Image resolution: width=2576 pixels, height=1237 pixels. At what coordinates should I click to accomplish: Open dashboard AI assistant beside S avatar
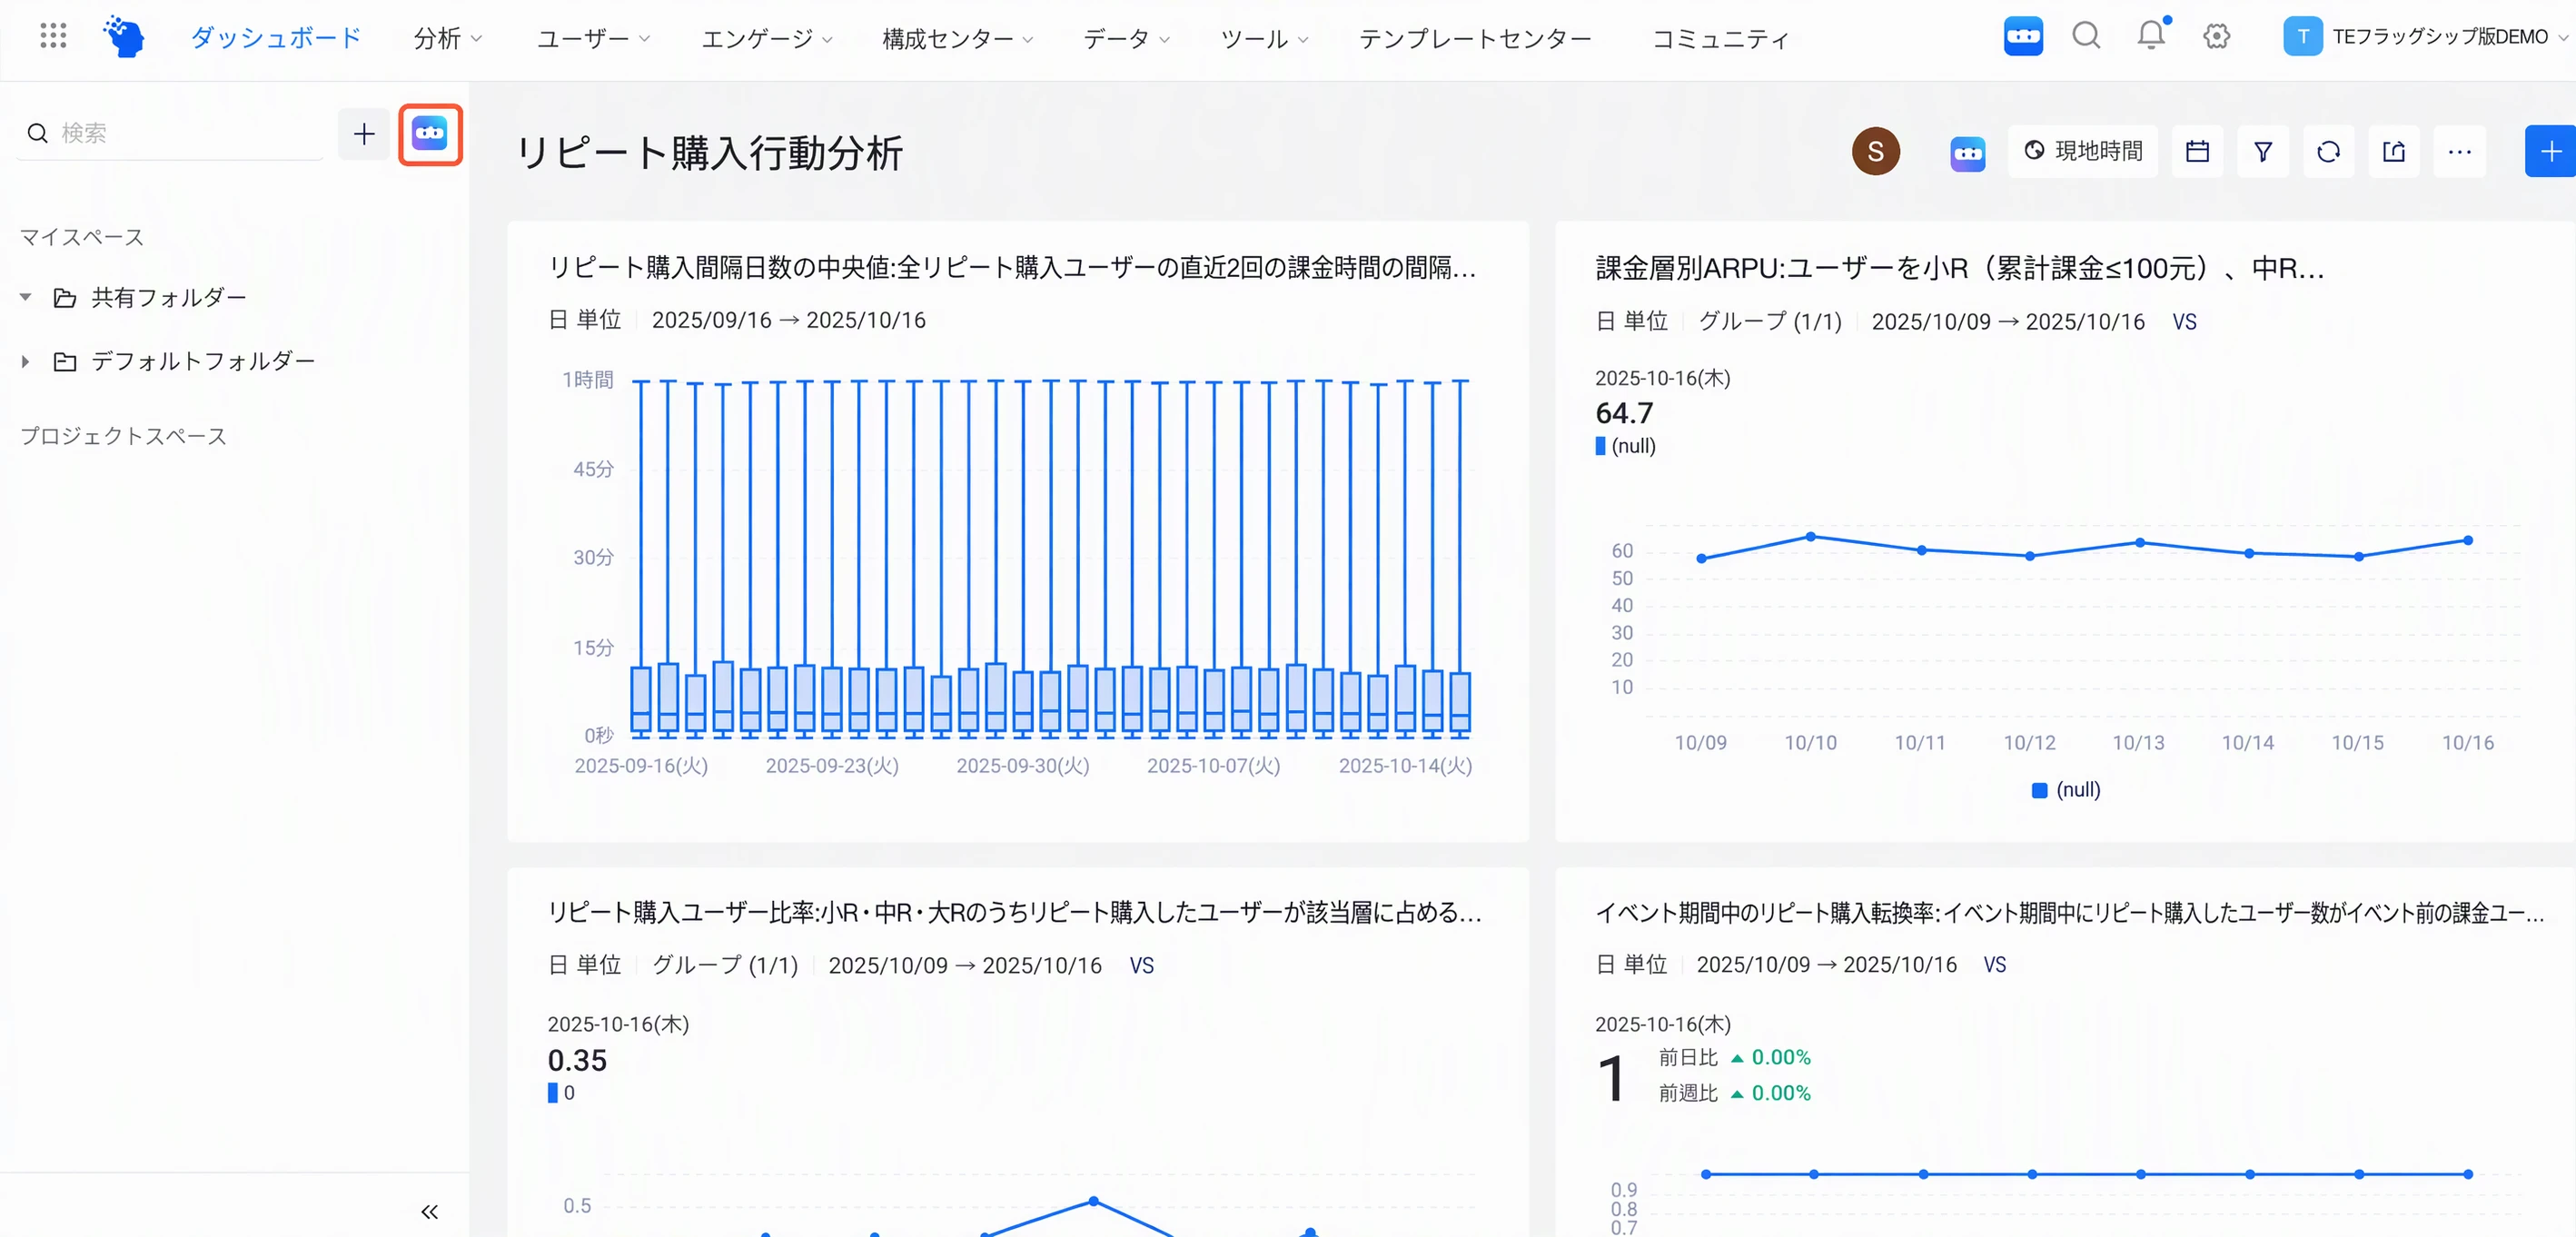[x=1967, y=153]
